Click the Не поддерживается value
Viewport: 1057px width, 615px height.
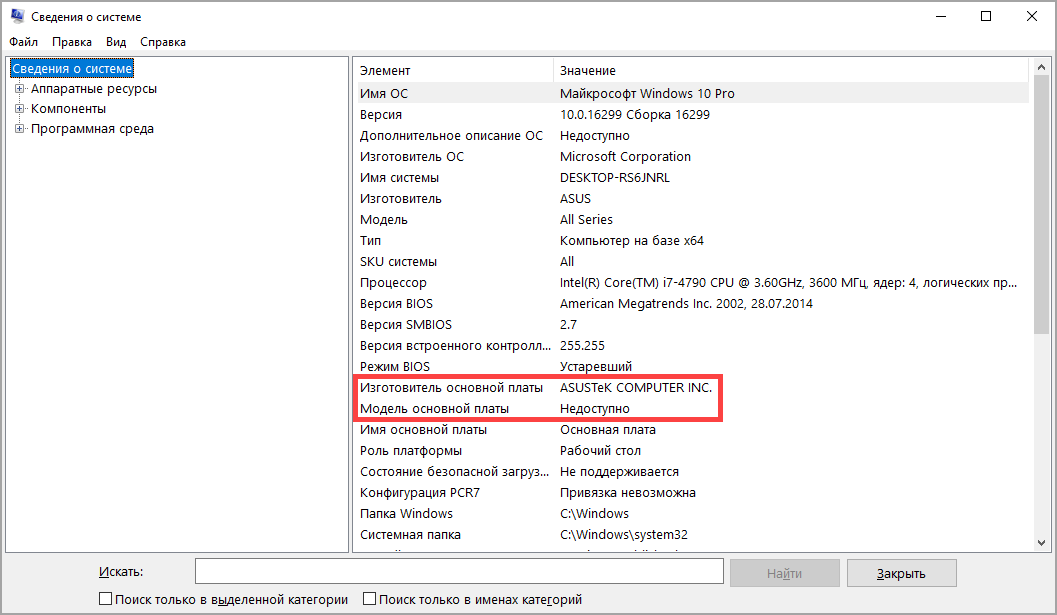point(620,471)
